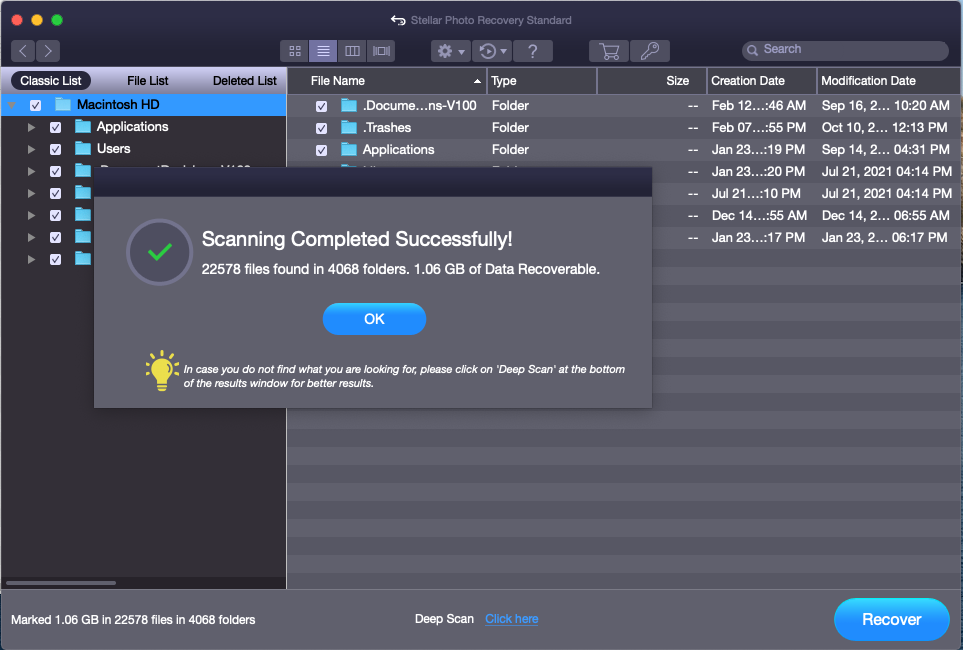Click the key activation icon
The width and height of the screenshot is (963, 650).
click(x=650, y=51)
